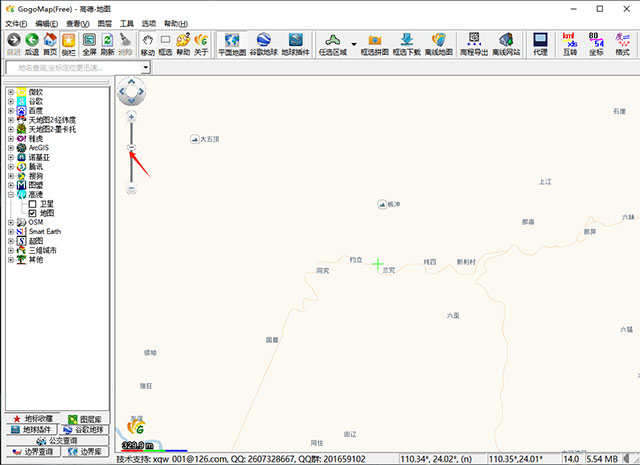Image resolution: width=640 pixels, height=465 pixels.
Task: Open the place search dropdown arrow
Action: pos(145,68)
